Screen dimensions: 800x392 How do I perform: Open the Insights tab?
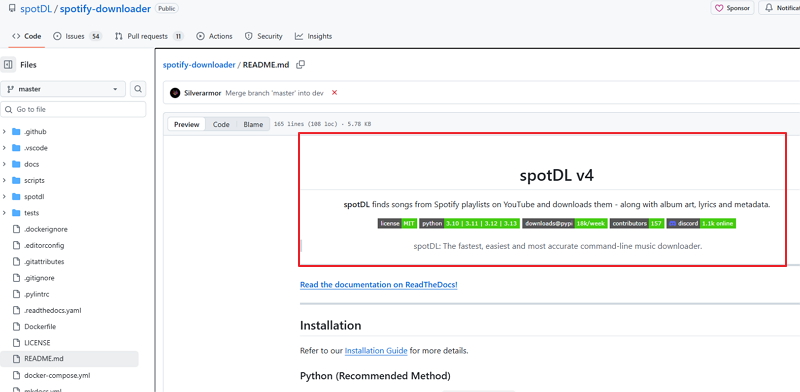pos(313,36)
